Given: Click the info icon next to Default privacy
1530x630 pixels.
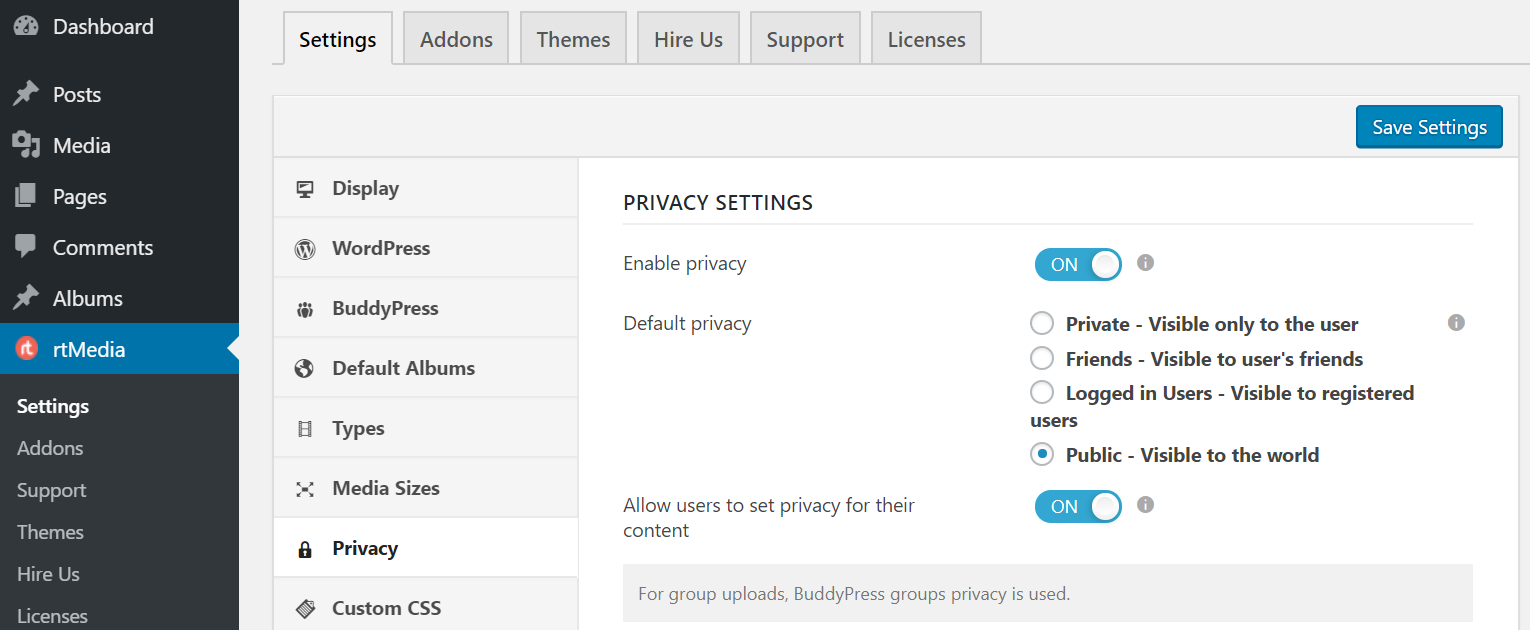Looking at the screenshot, I should [1456, 323].
